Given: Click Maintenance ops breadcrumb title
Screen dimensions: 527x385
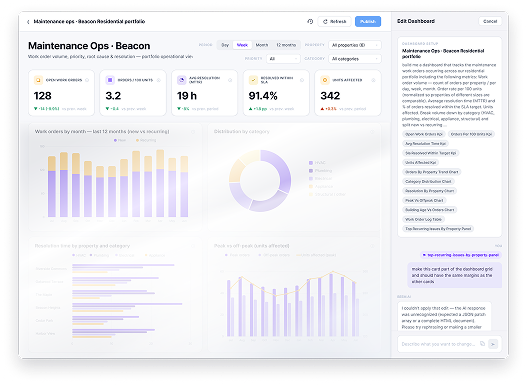Looking at the screenshot, I should [89, 22].
